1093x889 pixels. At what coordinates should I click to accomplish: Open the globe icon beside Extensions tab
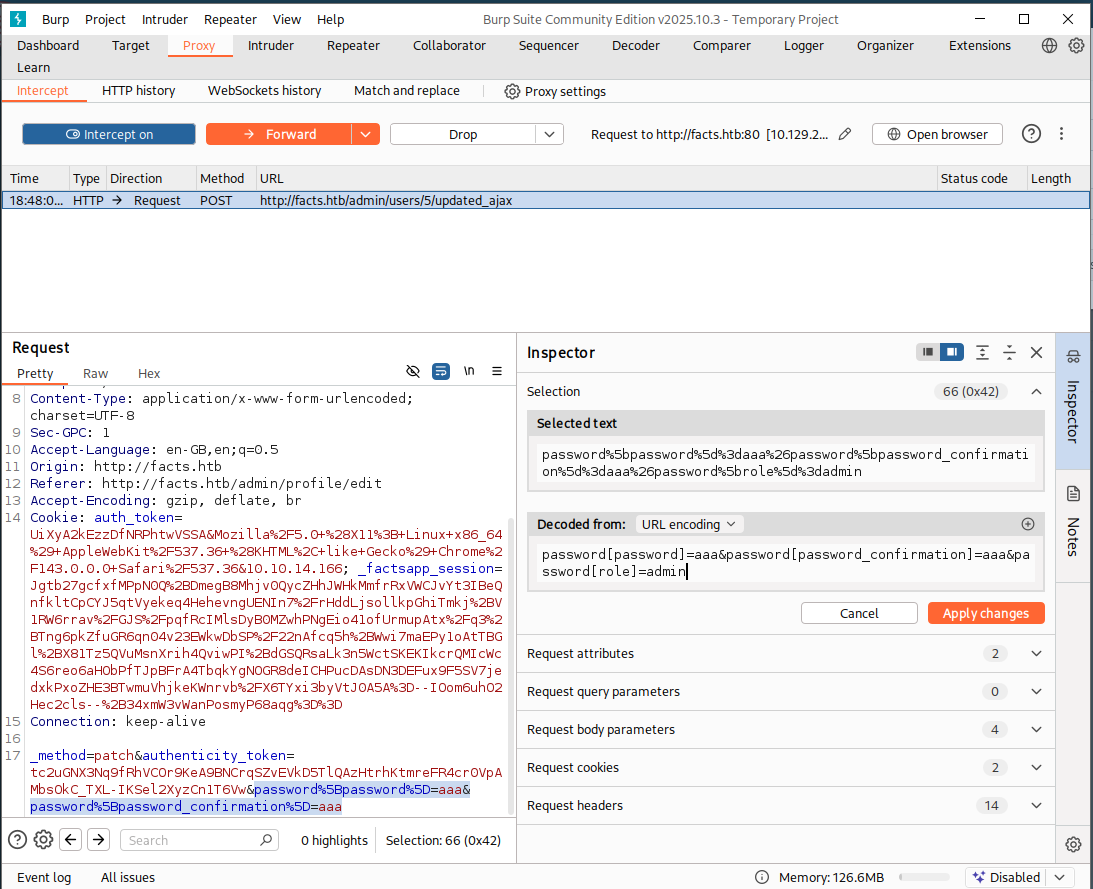[1049, 45]
